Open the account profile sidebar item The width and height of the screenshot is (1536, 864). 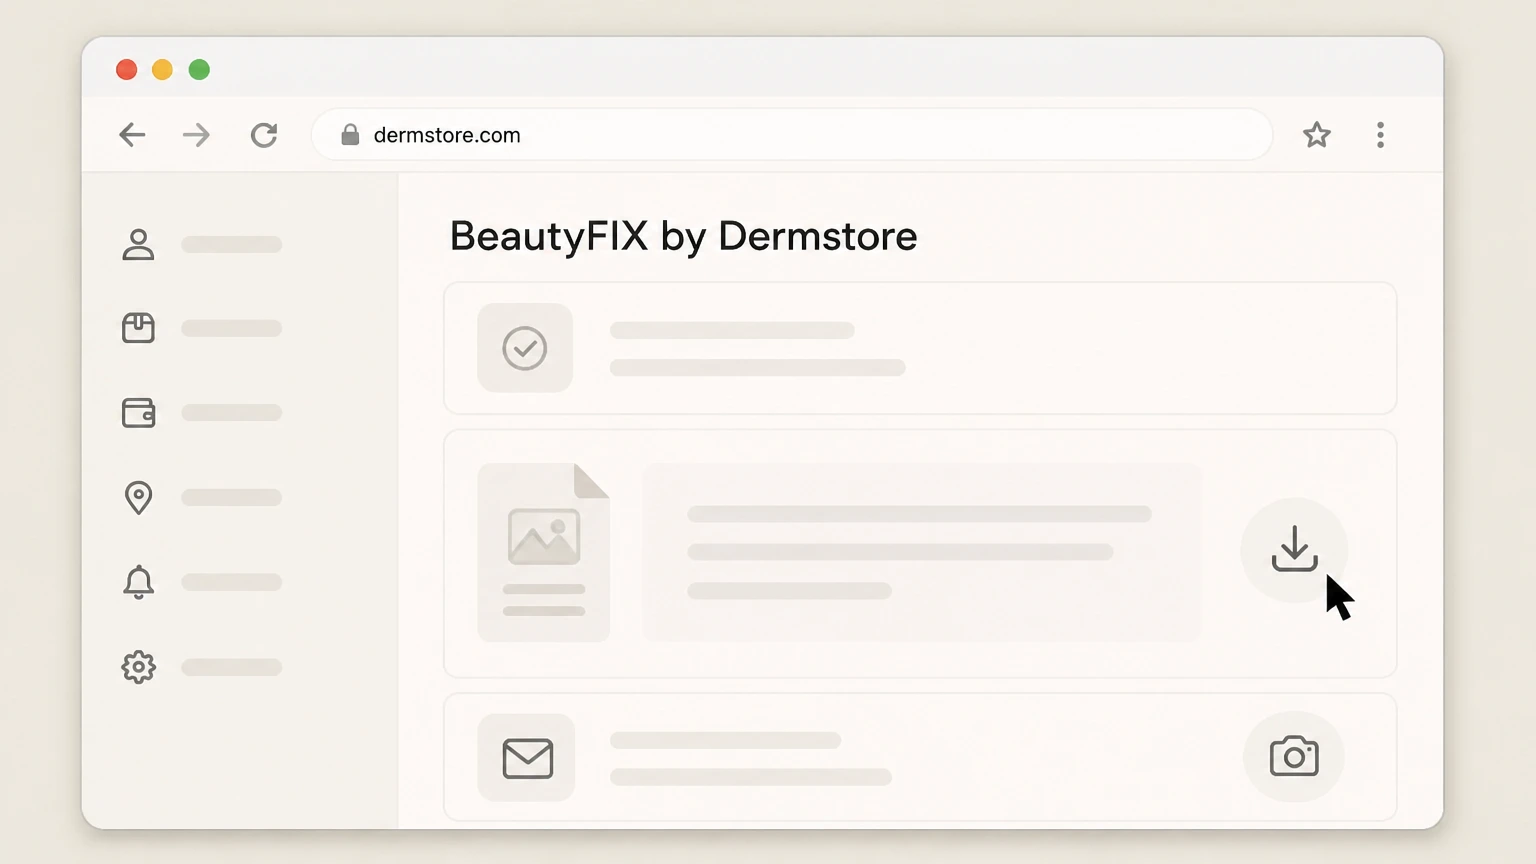(x=138, y=244)
